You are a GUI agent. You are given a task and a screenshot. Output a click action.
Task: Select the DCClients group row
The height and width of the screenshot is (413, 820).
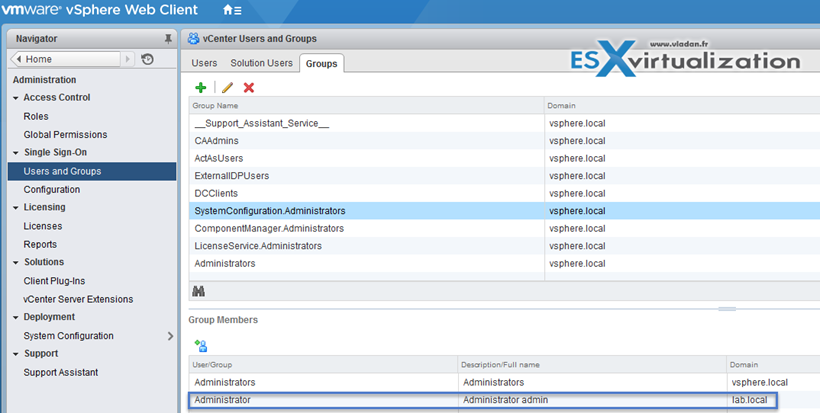[505, 193]
